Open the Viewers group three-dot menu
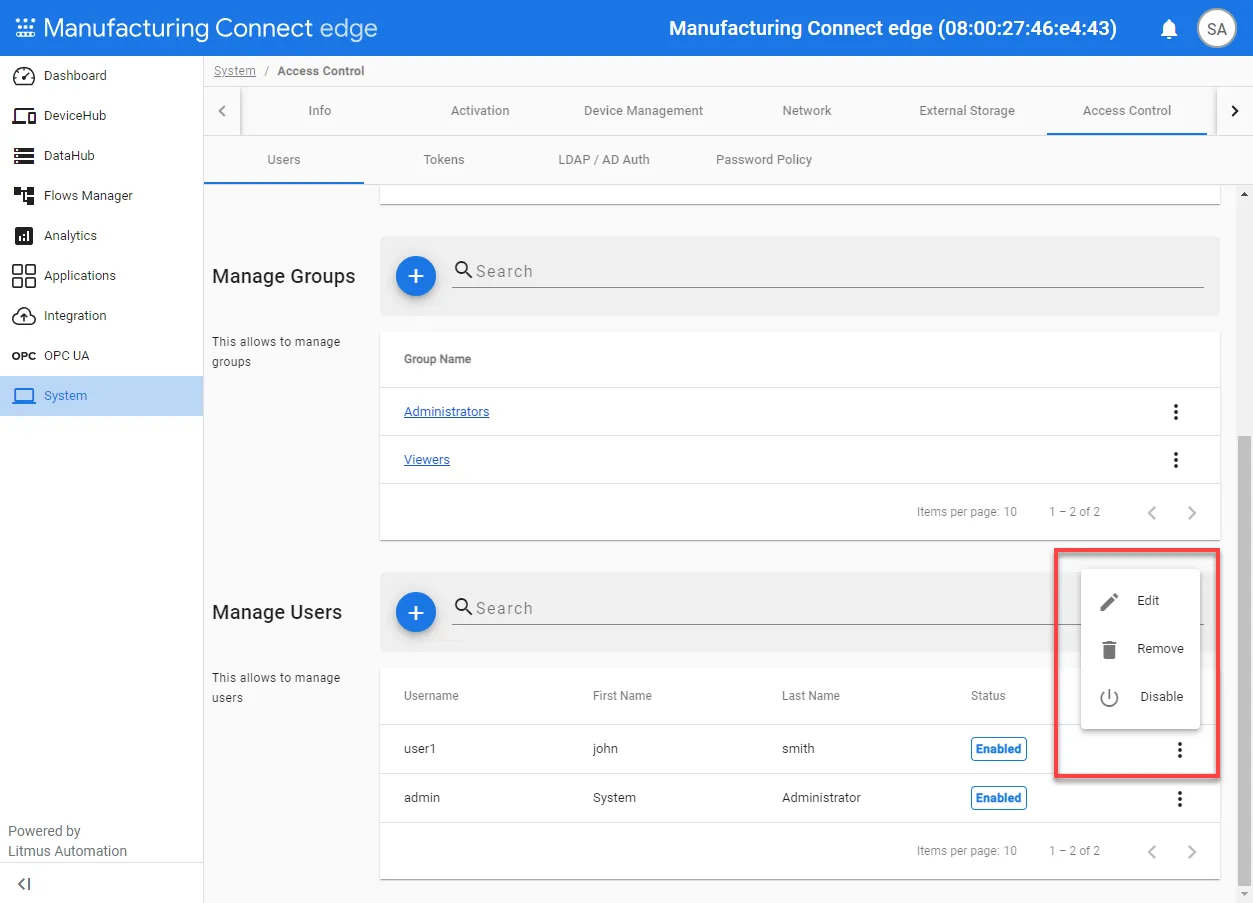The height and width of the screenshot is (903, 1253). point(1176,460)
